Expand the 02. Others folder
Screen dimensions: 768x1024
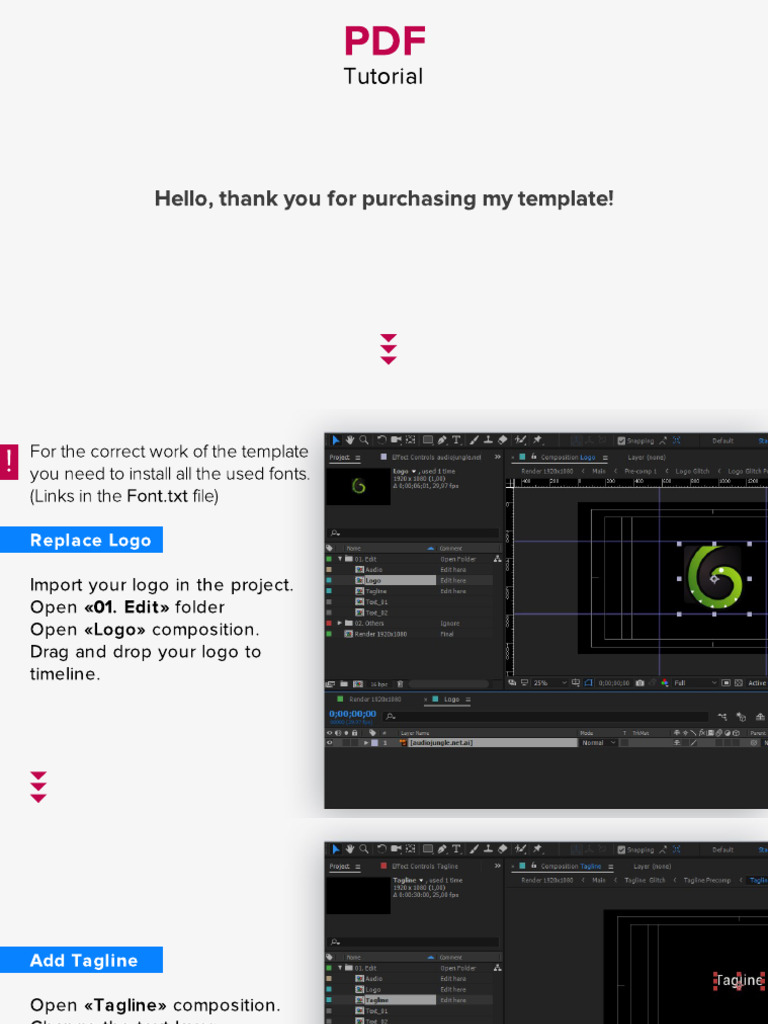pos(340,623)
